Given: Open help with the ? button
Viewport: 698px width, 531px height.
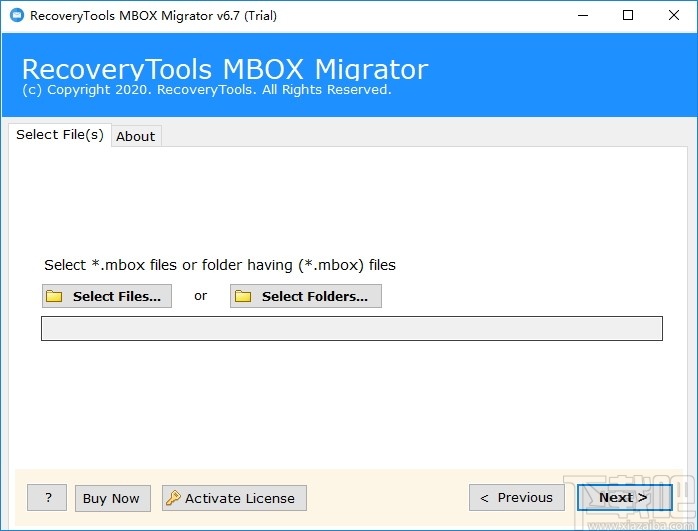Looking at the screenshot, I should (47, 498).
